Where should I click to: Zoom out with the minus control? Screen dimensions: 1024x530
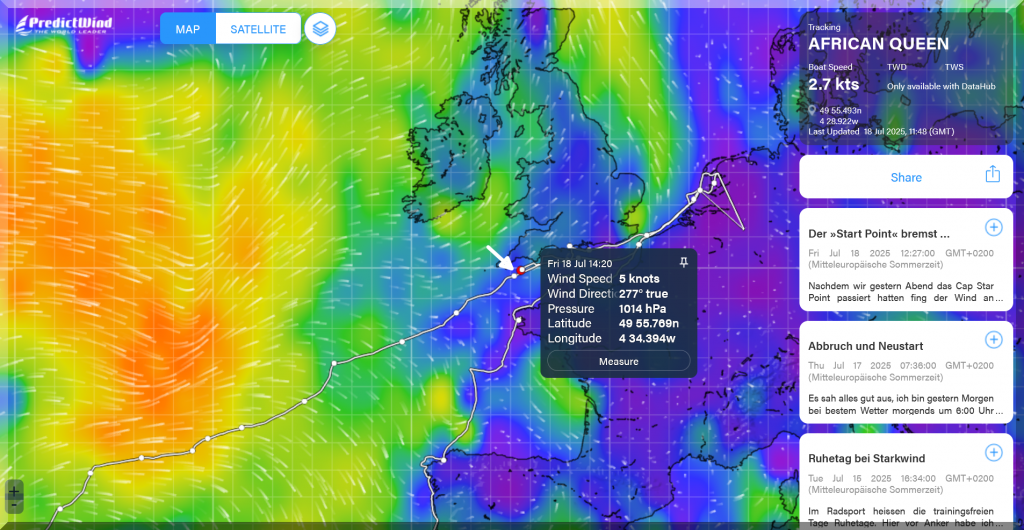click(x=14, y=506)
